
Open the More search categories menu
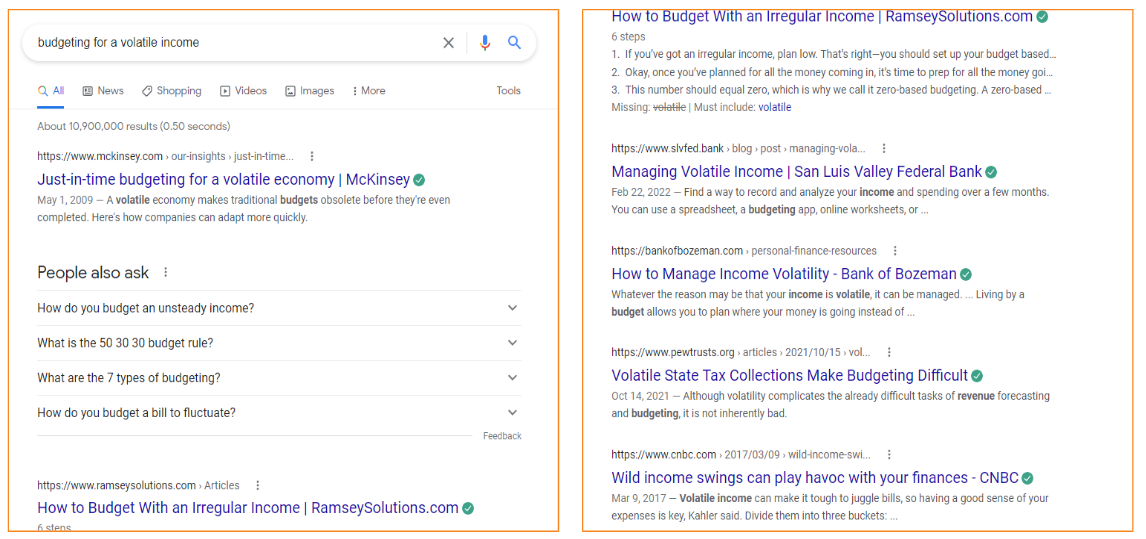click(x=368, y=91)
